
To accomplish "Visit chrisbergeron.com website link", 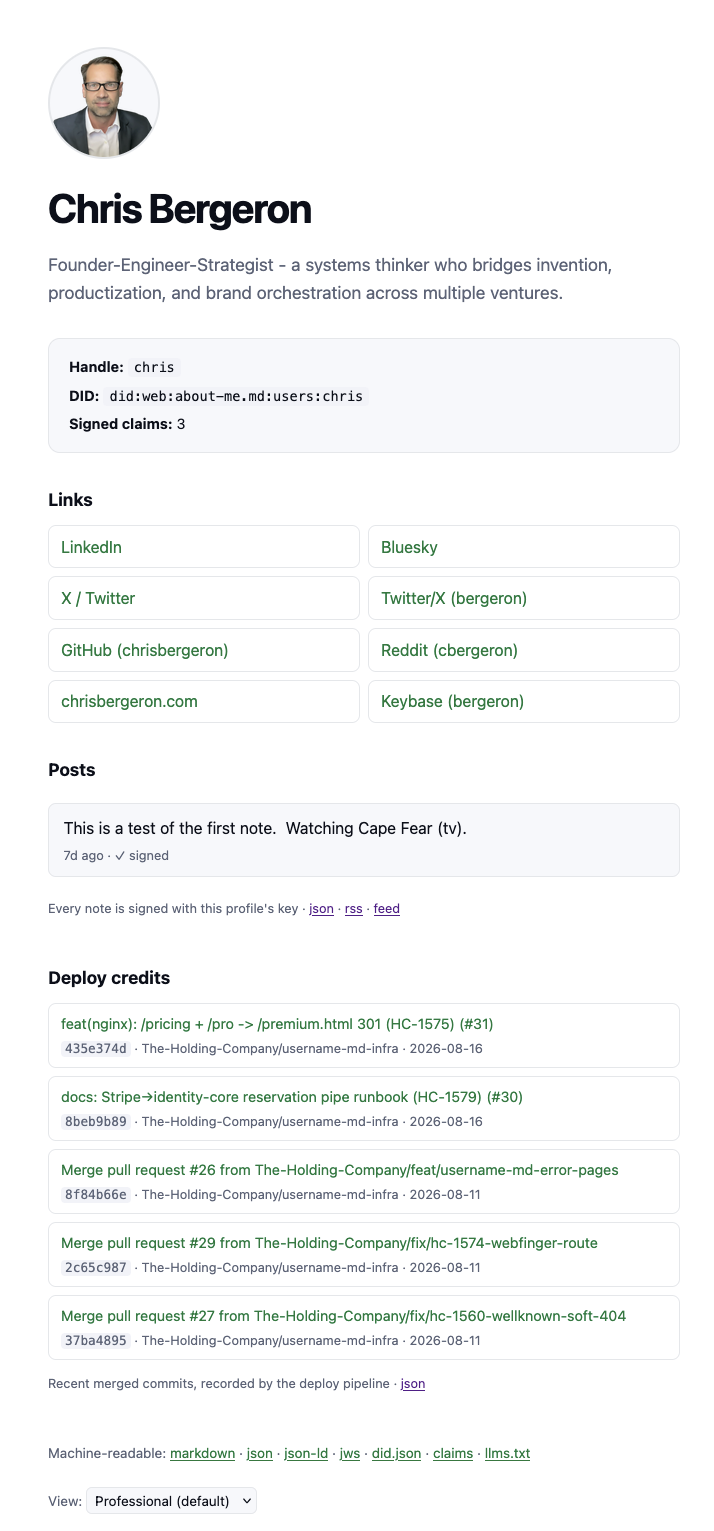I will tap(204, 701).
